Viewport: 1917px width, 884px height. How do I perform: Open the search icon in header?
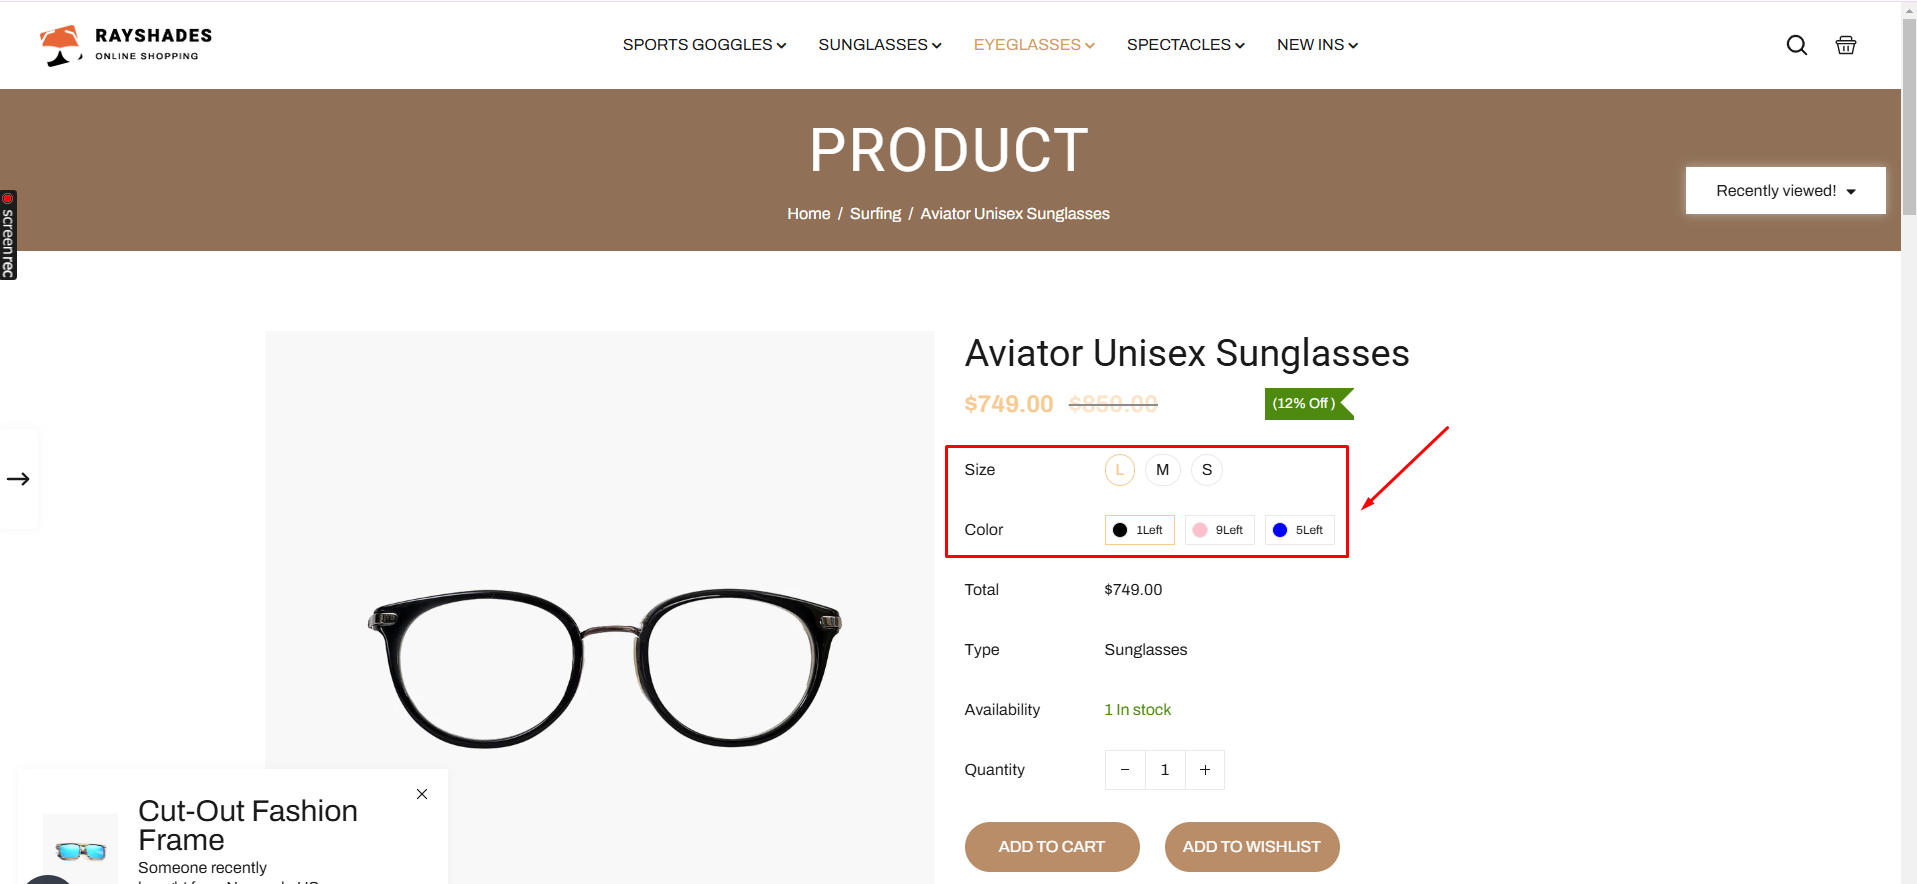[x=1796, y=45]
